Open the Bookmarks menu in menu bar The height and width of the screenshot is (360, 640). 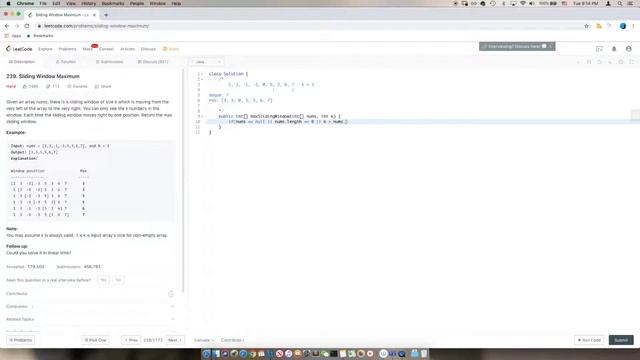coord(113,3)
